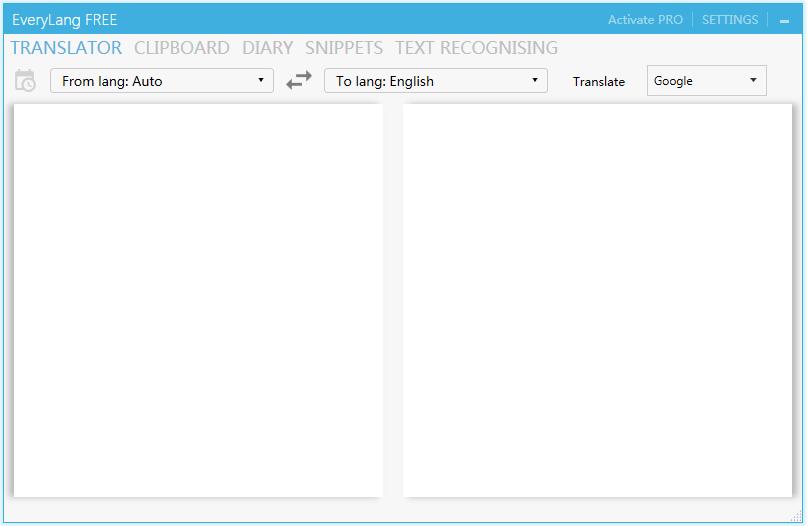Minimize the EveryLang window

[784, 20]
